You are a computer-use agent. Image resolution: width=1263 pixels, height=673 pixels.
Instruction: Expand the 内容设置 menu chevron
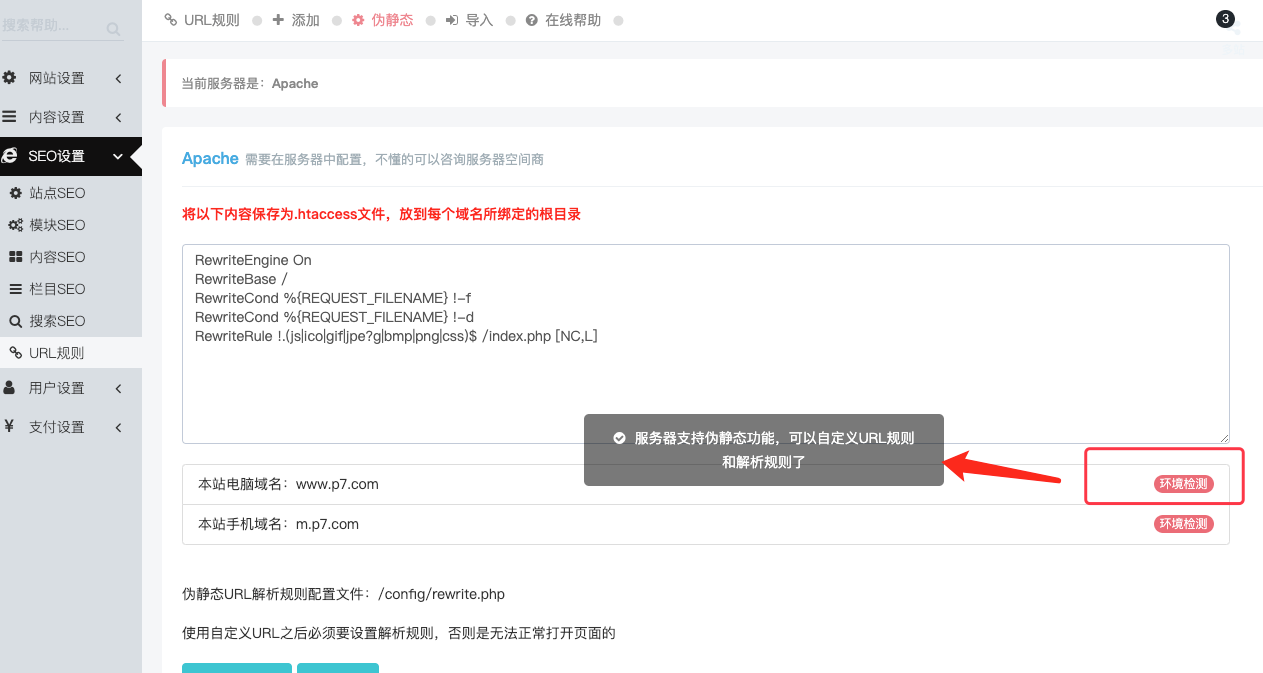pyautogui.click(x=118, y=117)
